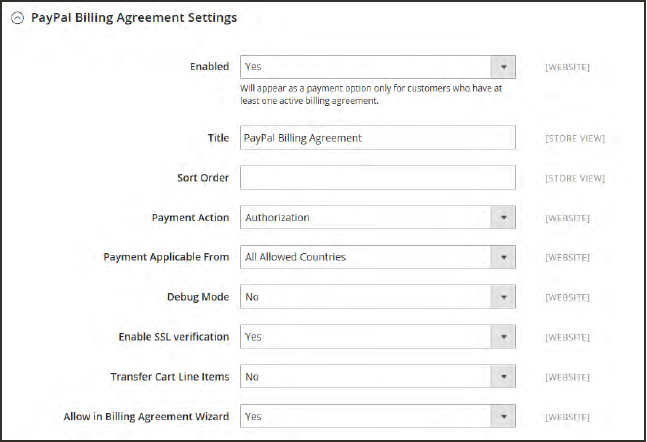Click the PayPal Billing Agreement Settings heading
This screenshot has width=647, height=442.
(134, 18)
